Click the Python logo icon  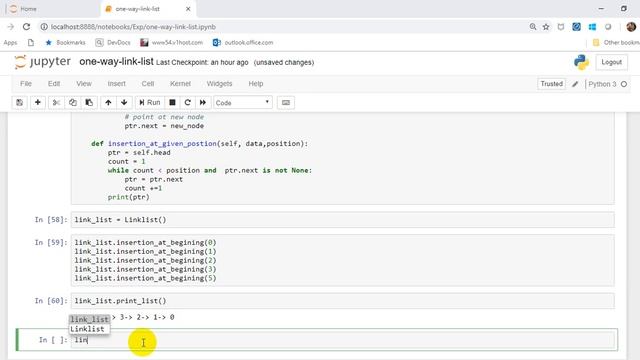(581, 62)
